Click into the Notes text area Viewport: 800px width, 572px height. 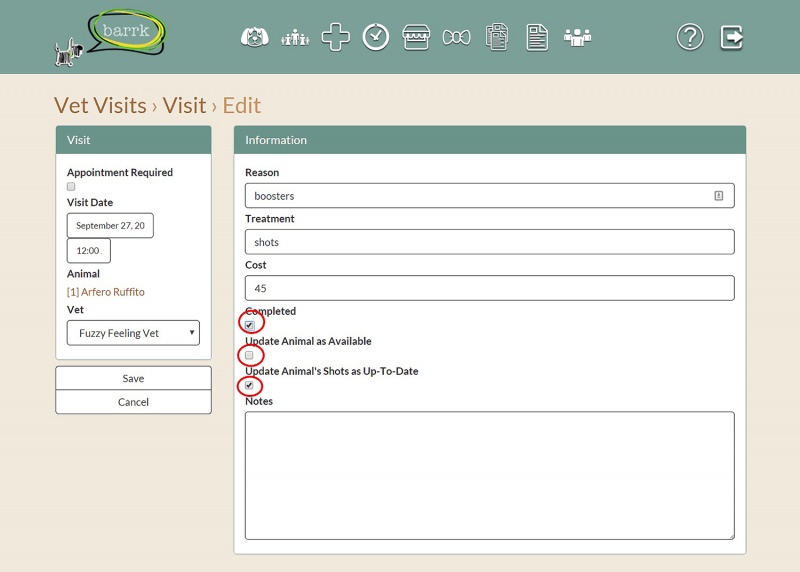(x=490, y=476)
